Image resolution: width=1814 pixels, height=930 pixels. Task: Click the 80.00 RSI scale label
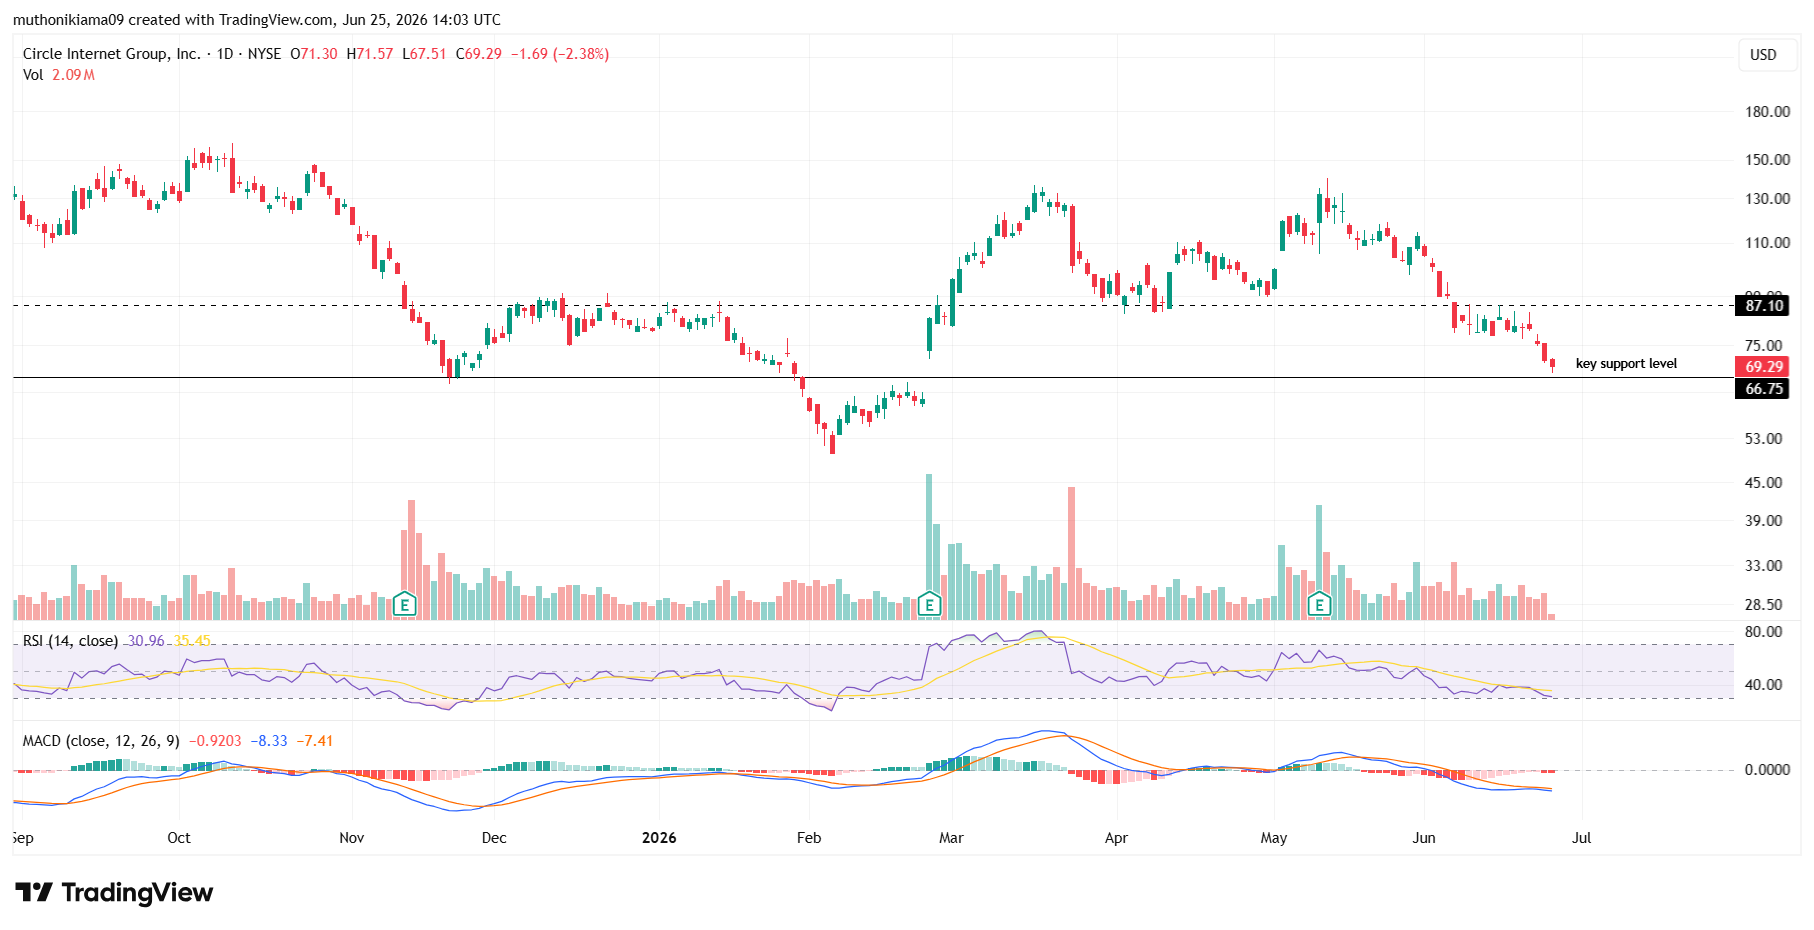(x=1764, y=632)
